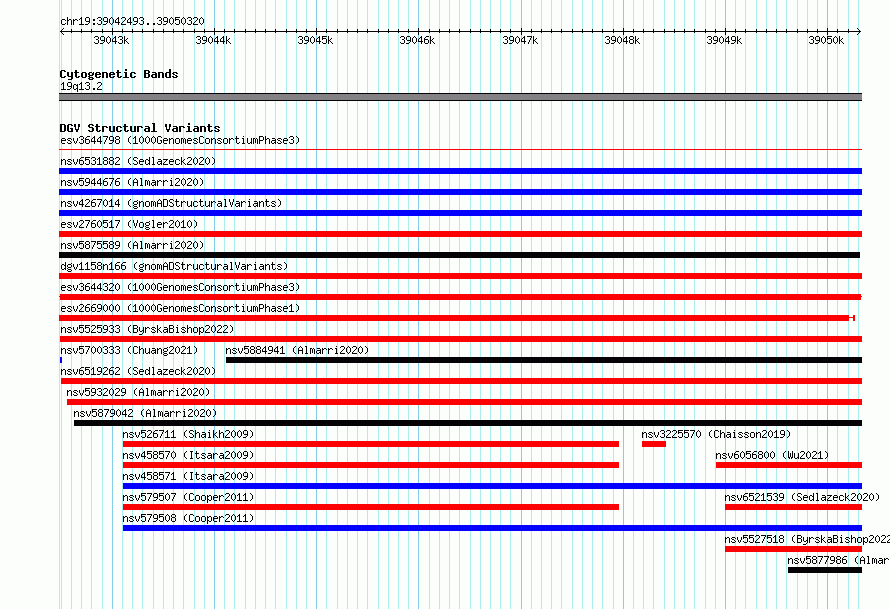Viewport: 890px width, 609px height.
Task: Click the short red nsv3225570 bar
Action: point(654,444)
